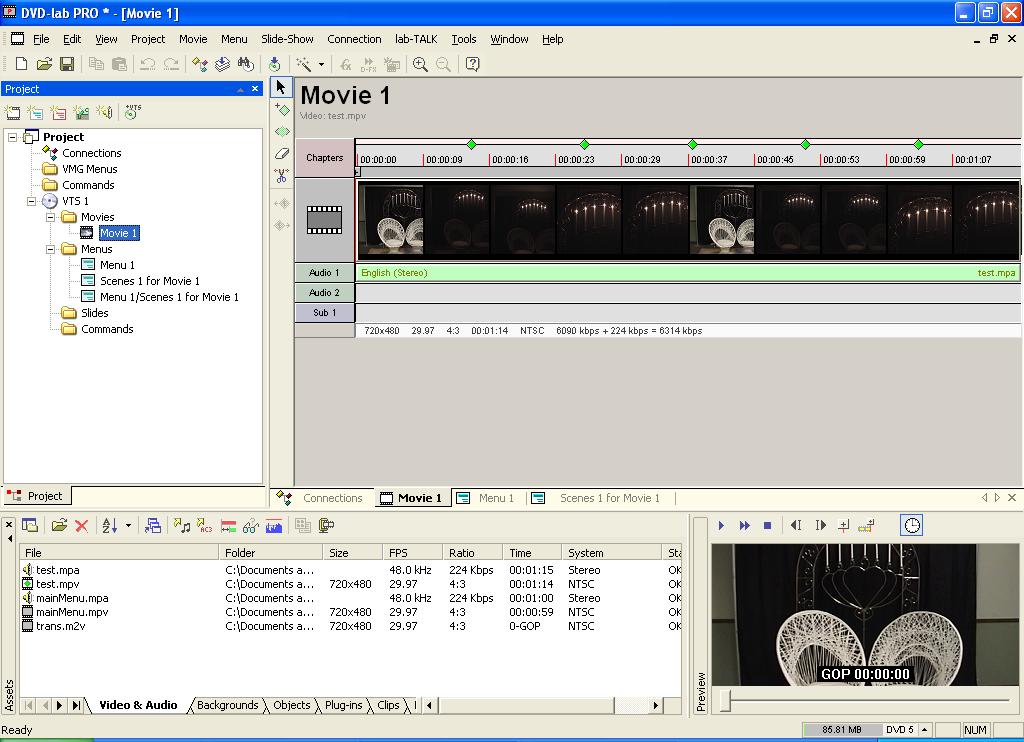
Task: Collapse the VTS 1 tree node
Action: (31, 201)
